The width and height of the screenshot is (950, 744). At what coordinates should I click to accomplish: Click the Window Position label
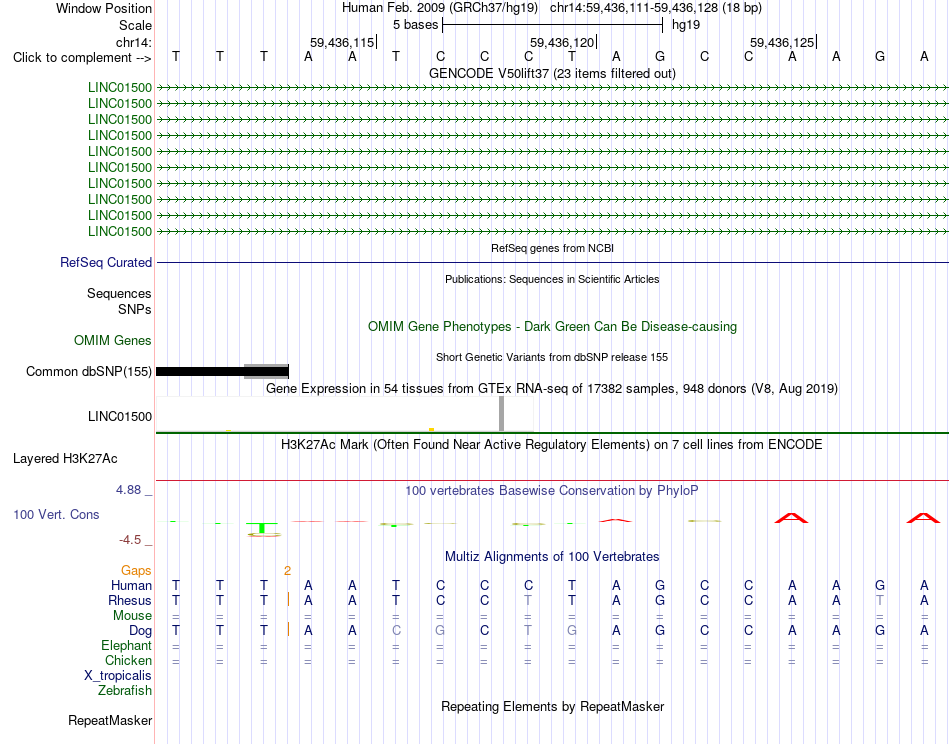tap(104, 8)
